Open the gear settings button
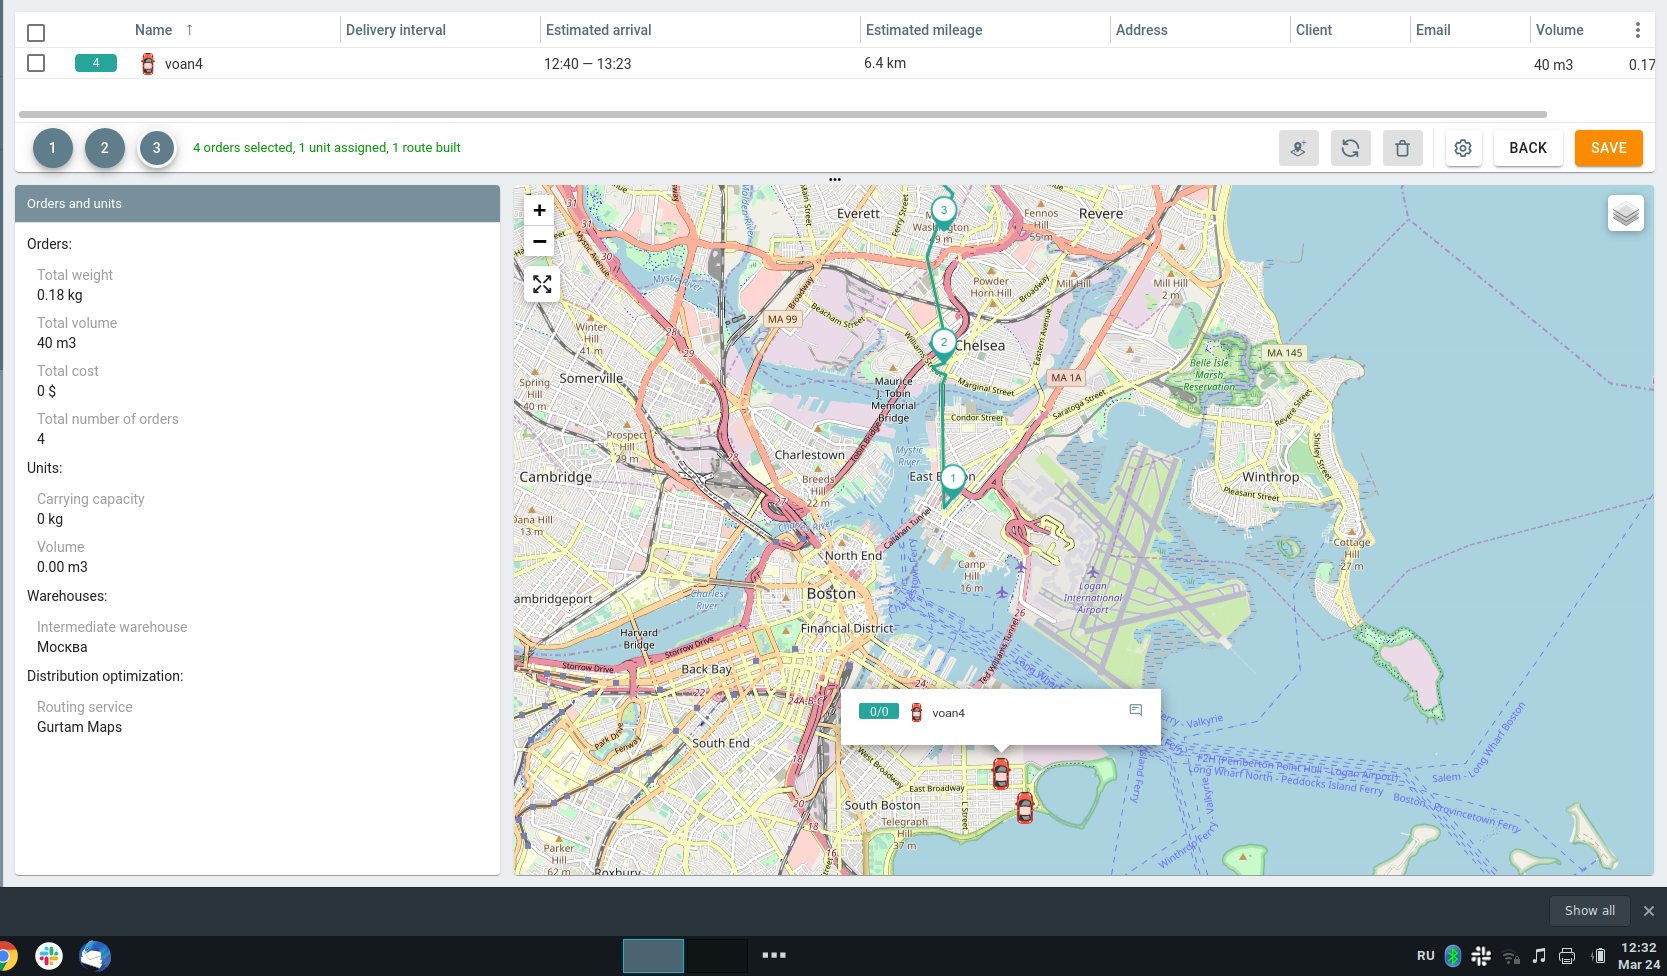Viewport: 1667px width, 976px height. coord(1463,148)
